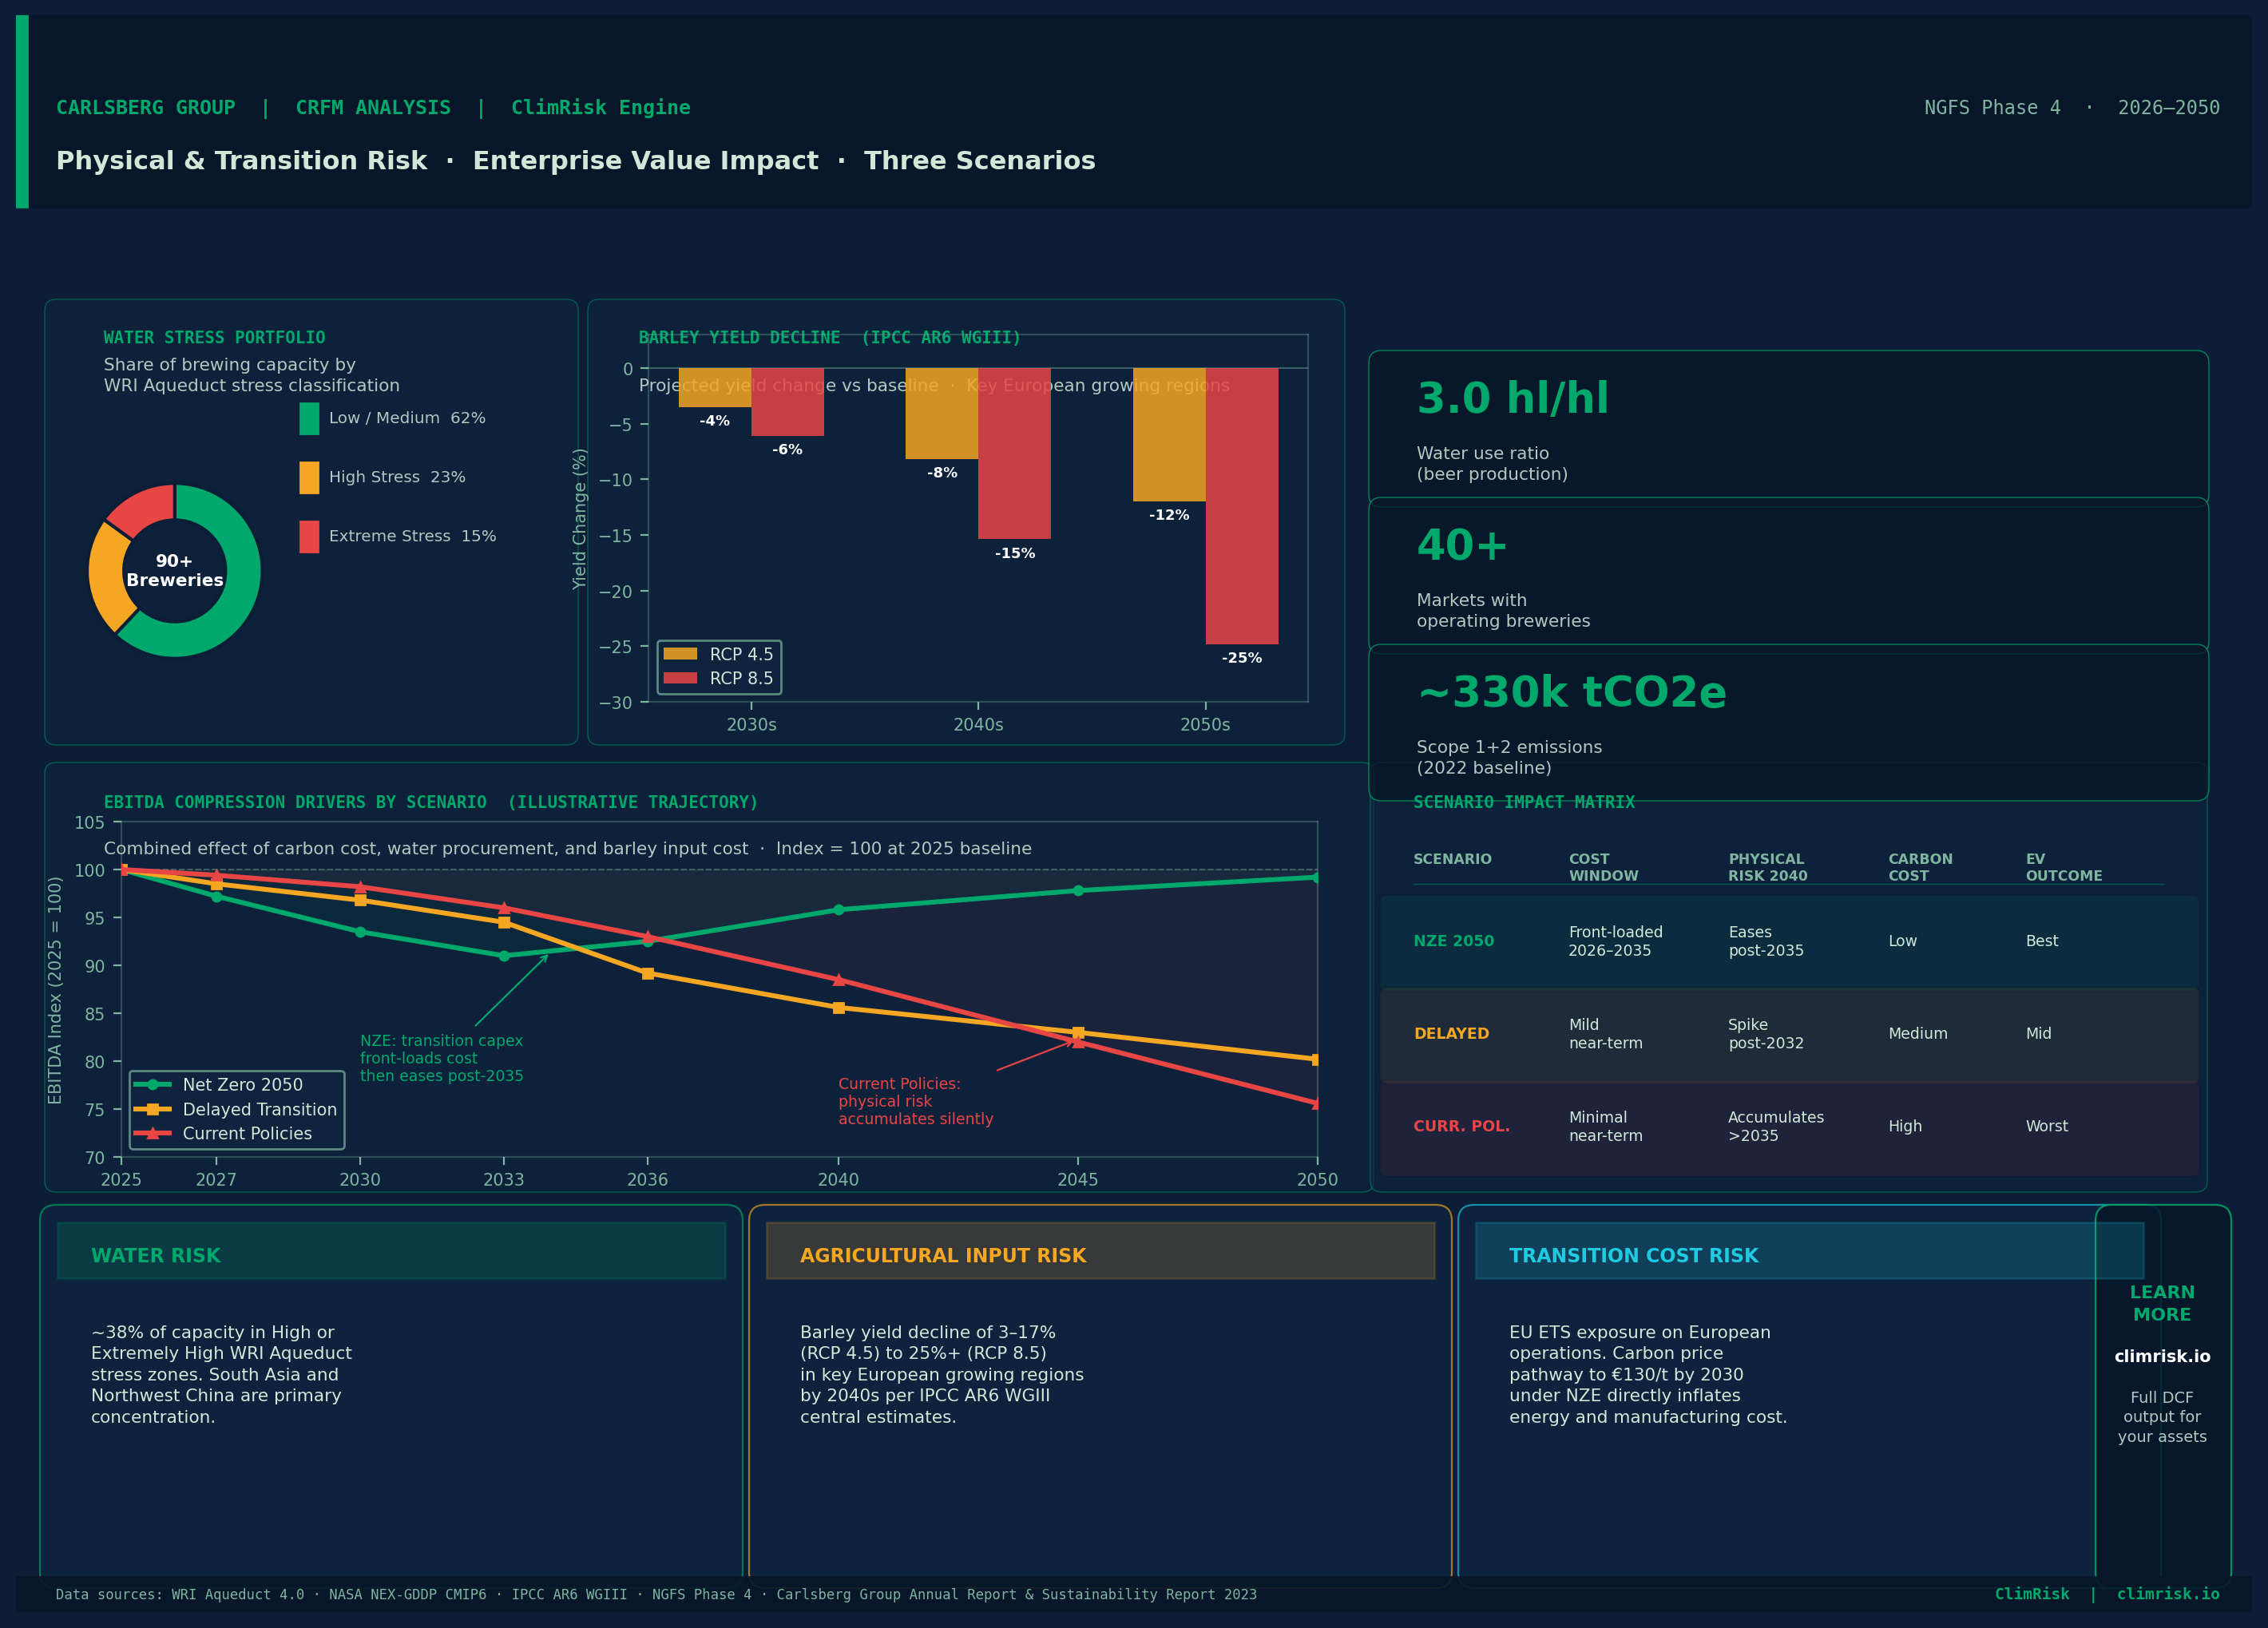Click the Data sources footer line
Image resolution: width=2268 pixels, height=1628 pixels.
655,1594
